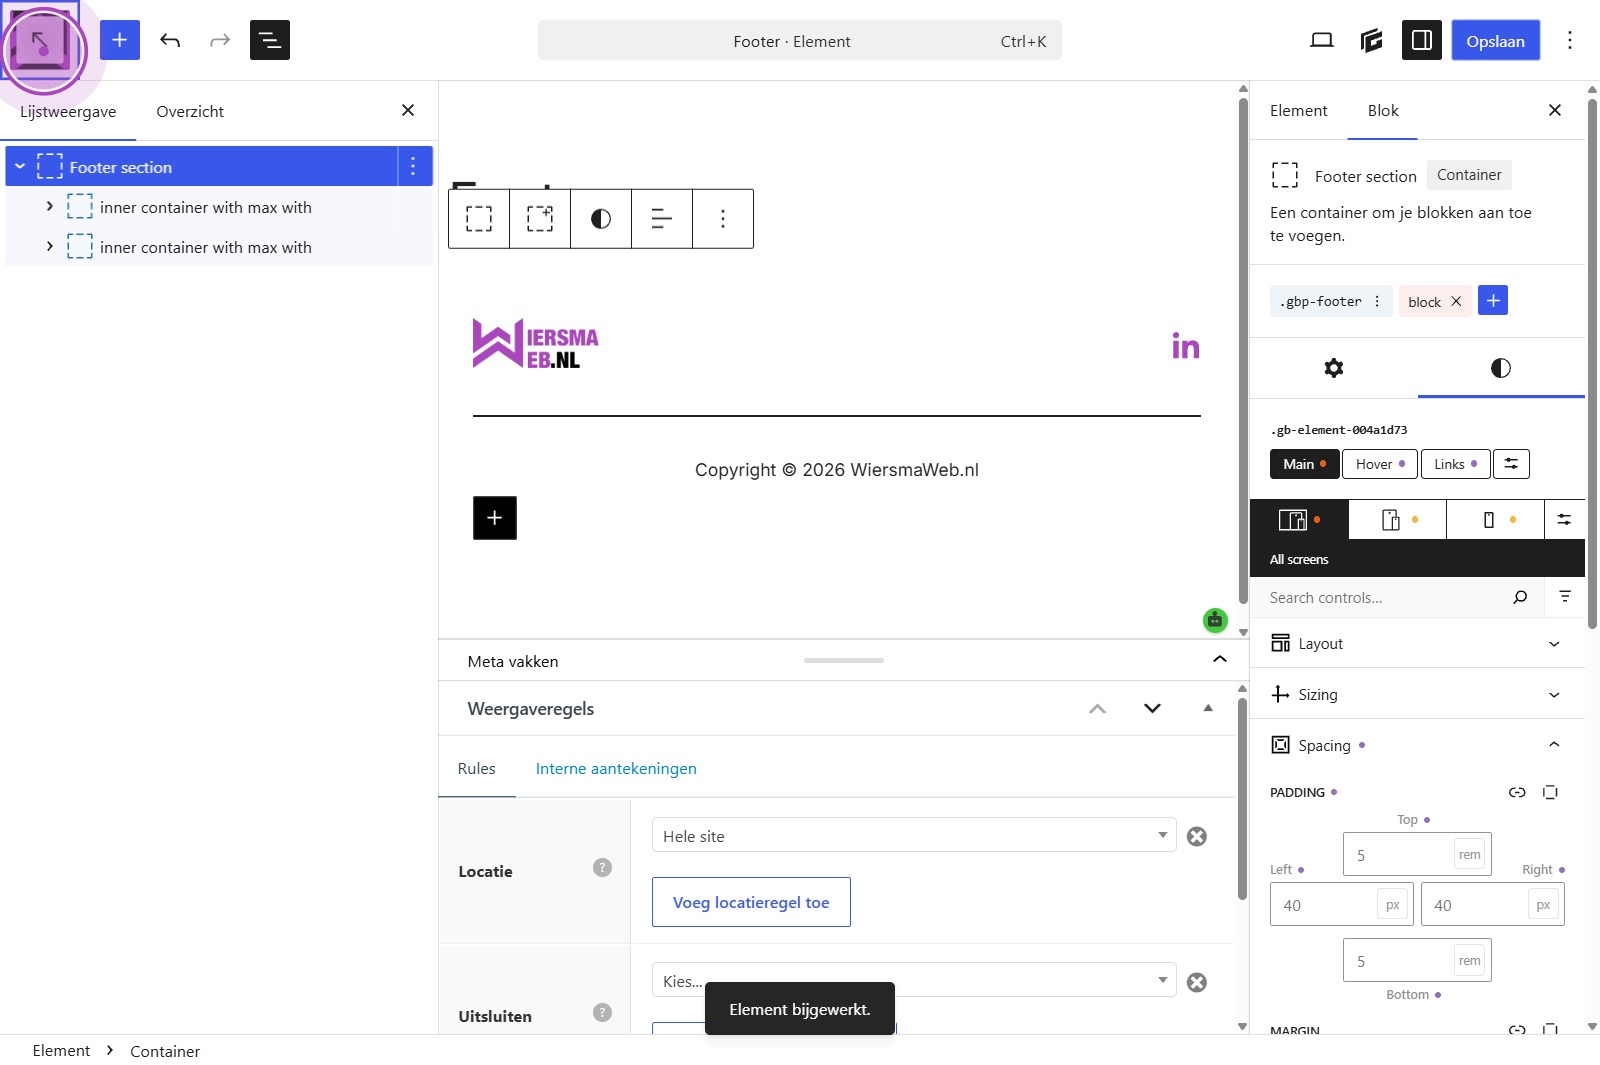Select the Footer section in list view
This screenshot has width=1600, height=1065.
pyautogui.click(x=202, y=167)
